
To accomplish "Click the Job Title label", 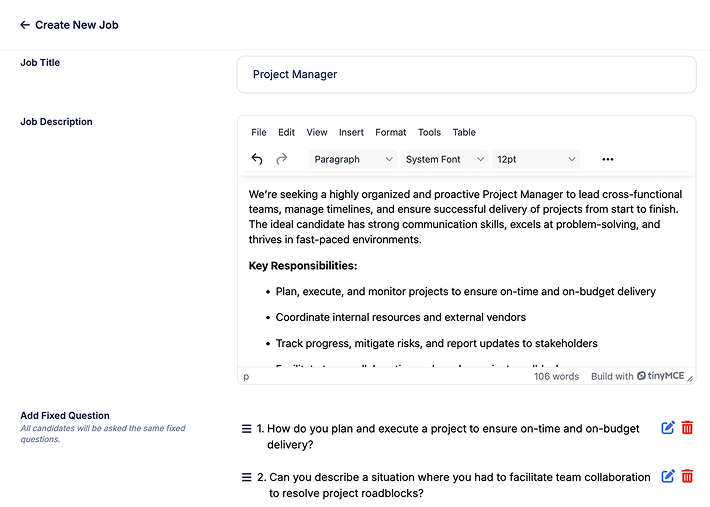I will coord(40,62).
